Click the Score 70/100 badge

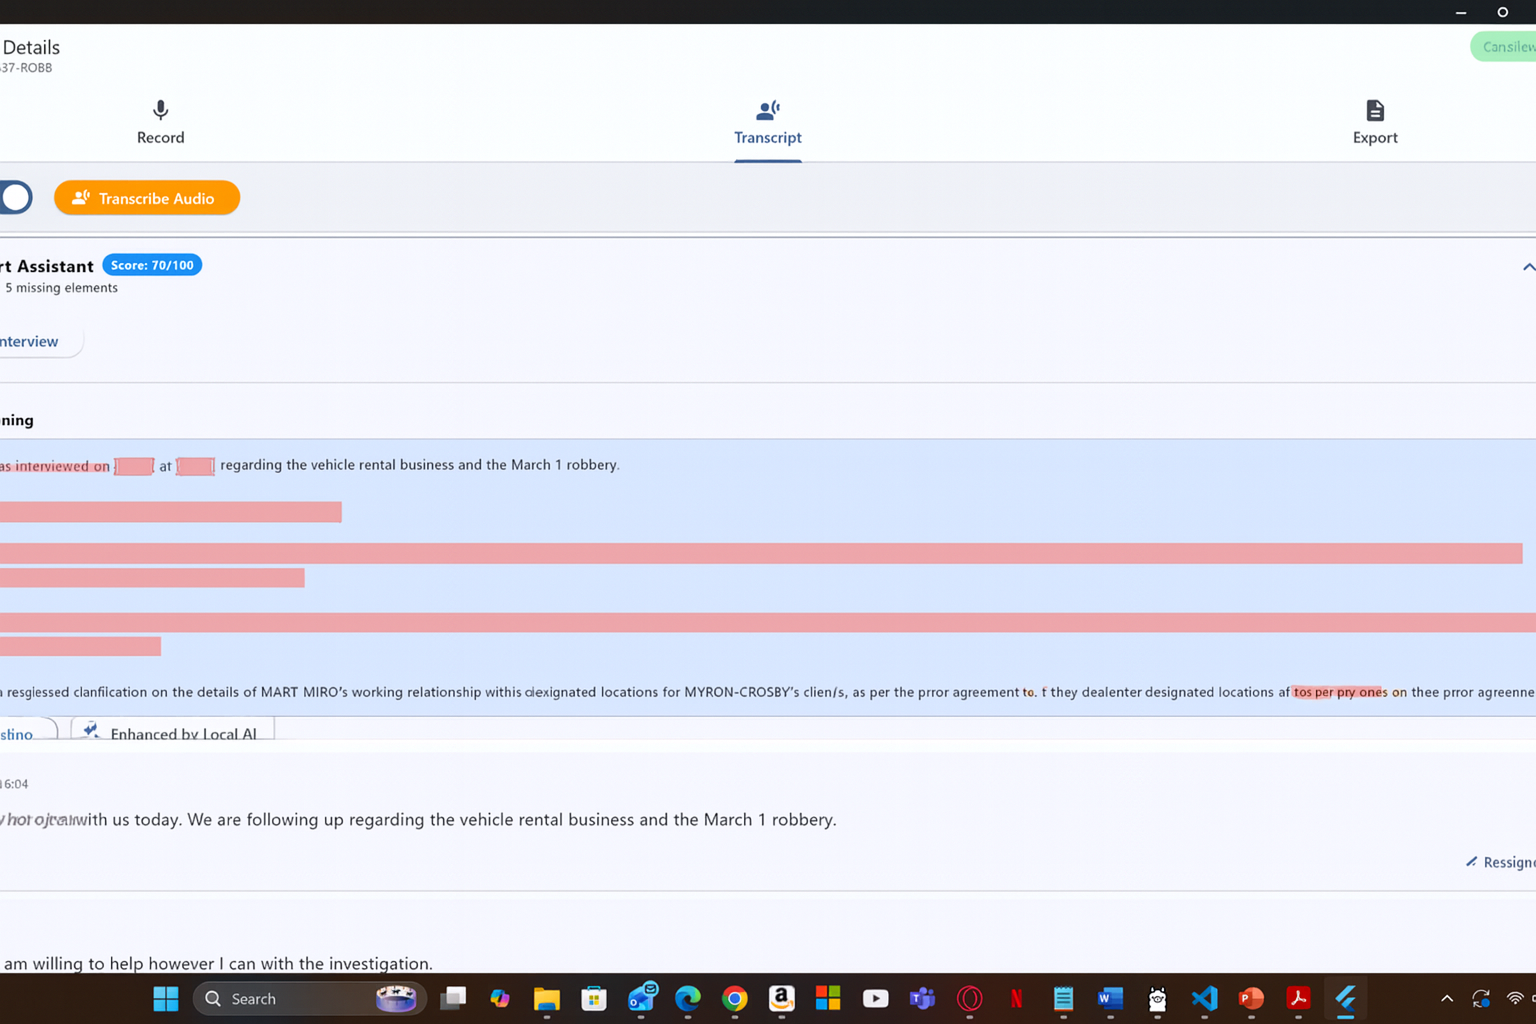[x=152, y=265]
